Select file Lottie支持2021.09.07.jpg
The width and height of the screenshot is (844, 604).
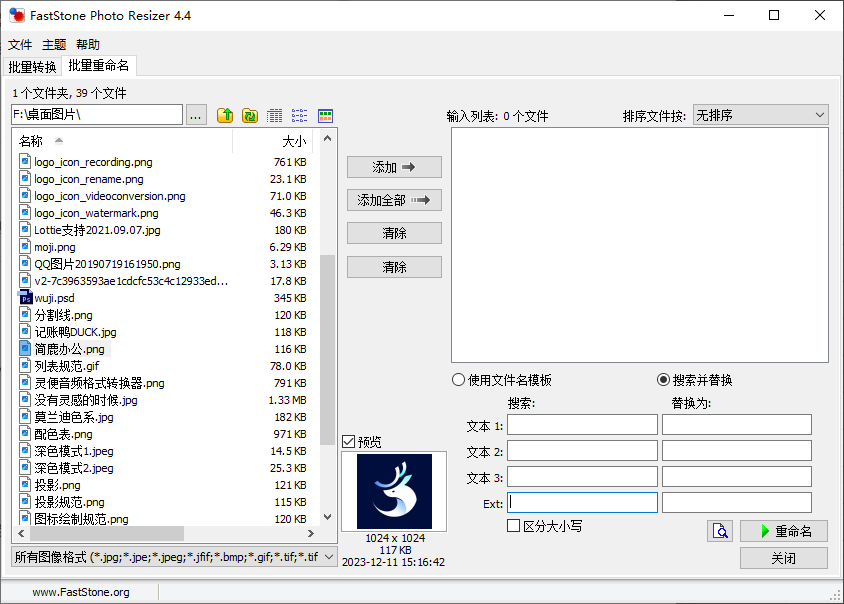[97, 230]
